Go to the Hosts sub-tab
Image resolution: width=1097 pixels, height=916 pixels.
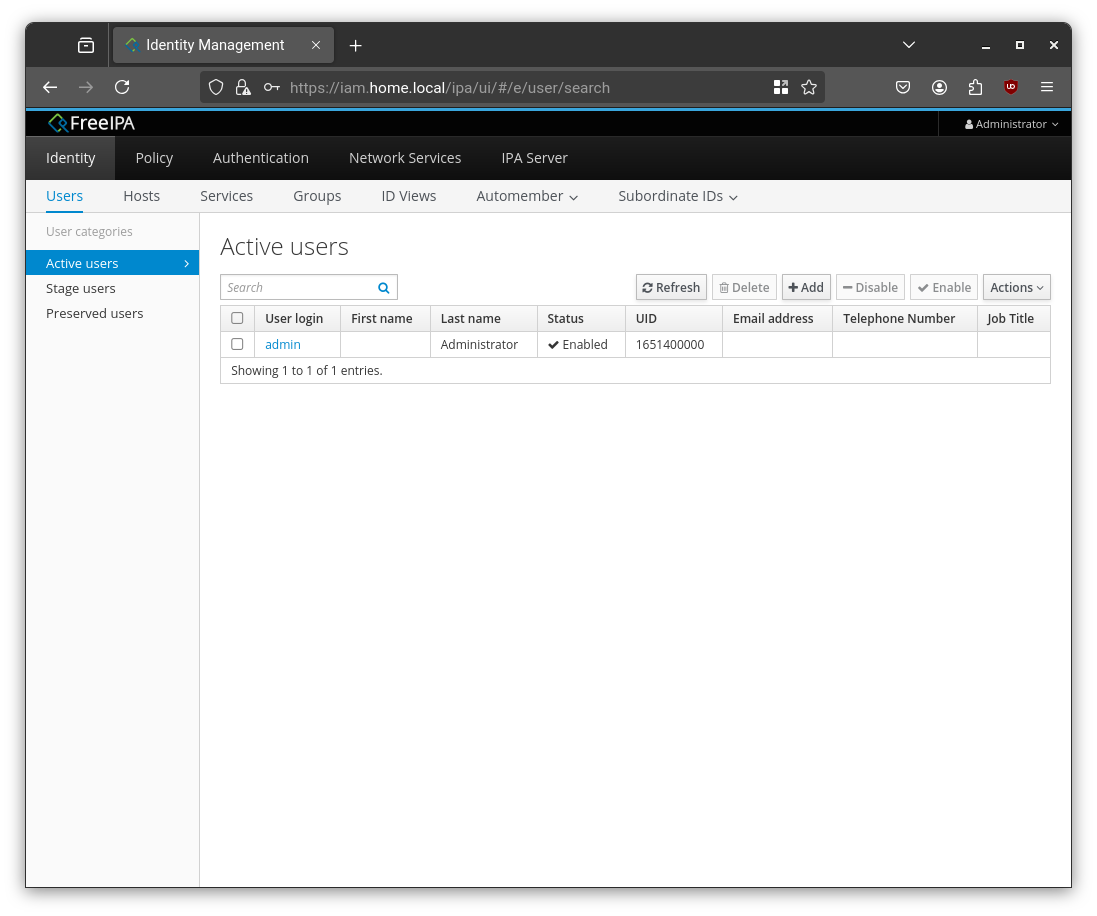pos(141,197)
